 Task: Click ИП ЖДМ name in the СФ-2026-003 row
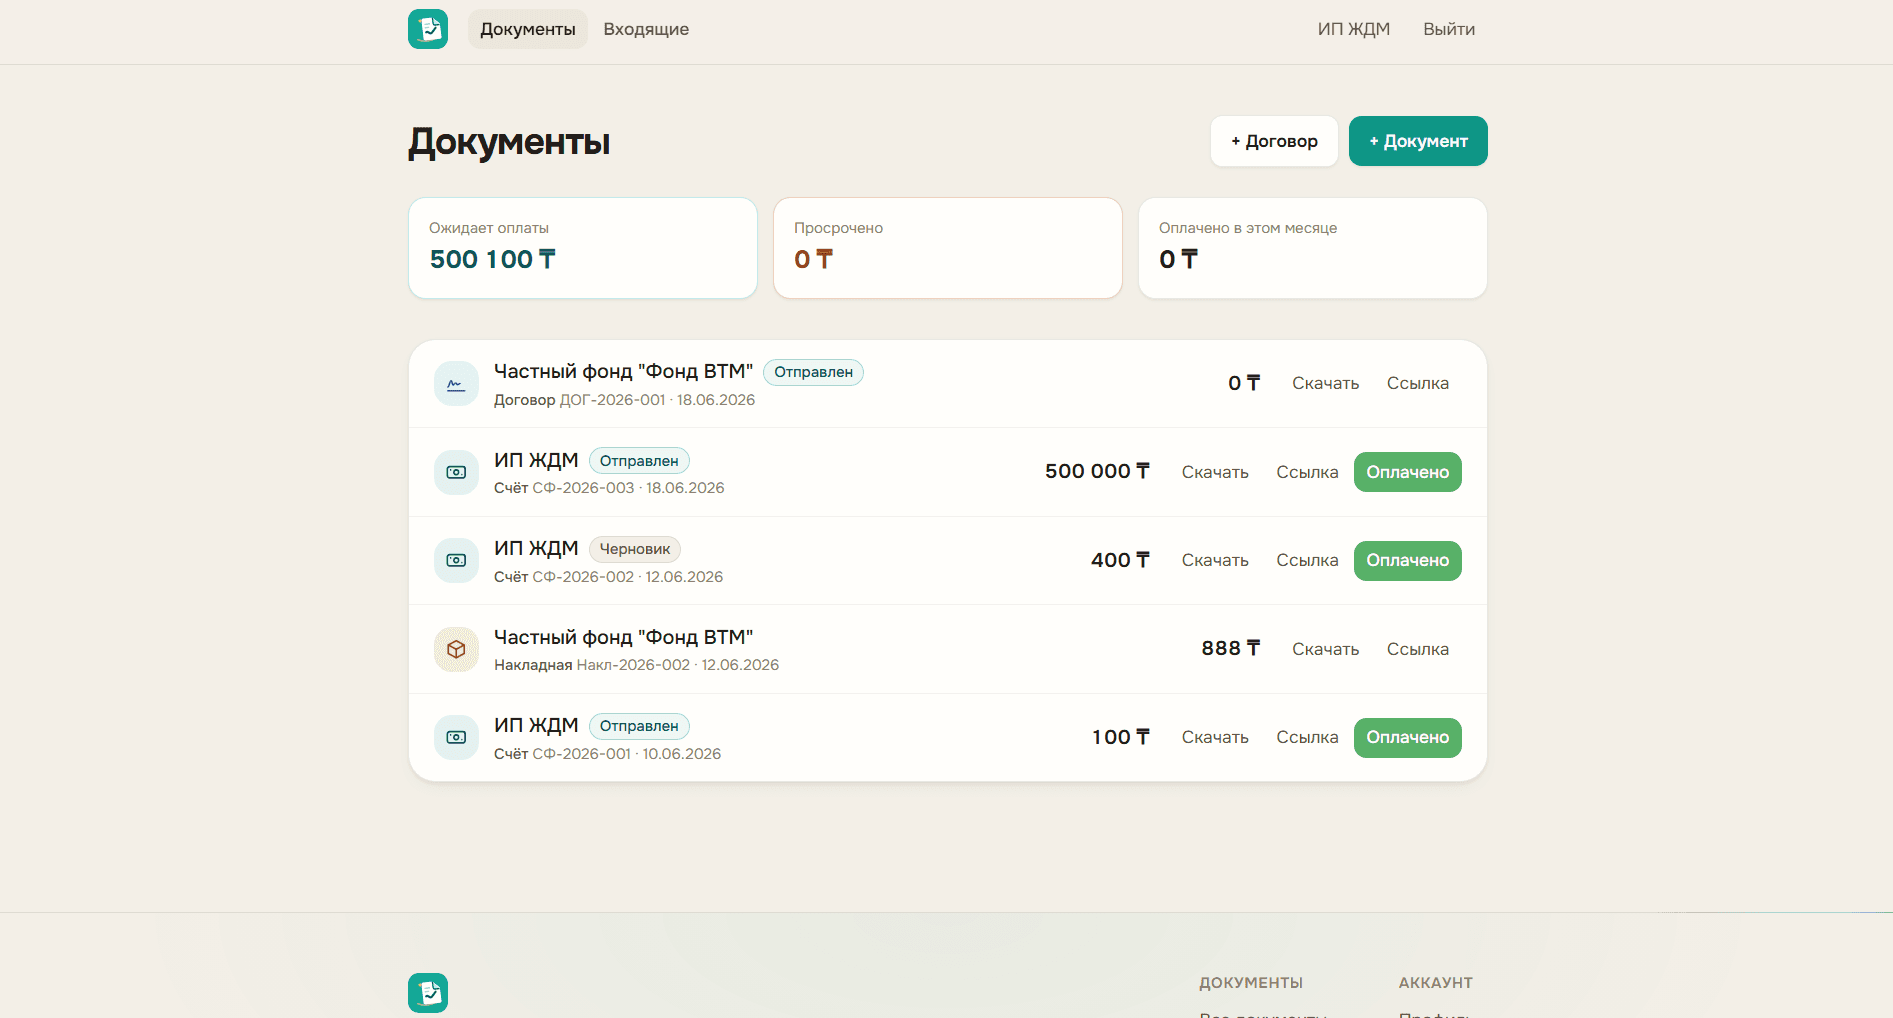536,461
